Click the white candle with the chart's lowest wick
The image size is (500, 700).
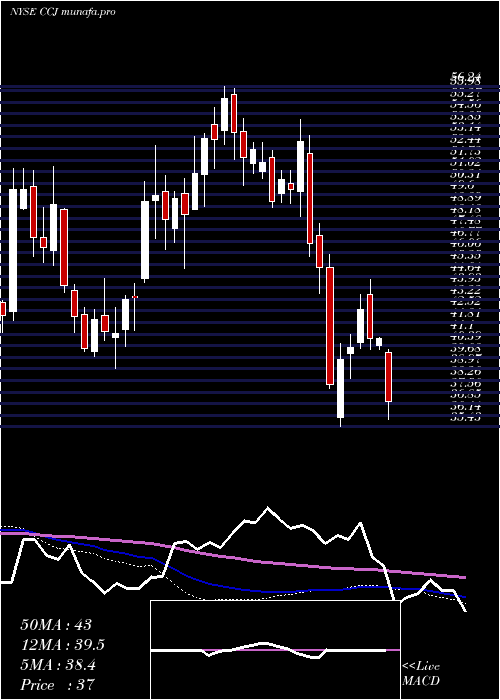pyautogui.click(x=341, y=388)
